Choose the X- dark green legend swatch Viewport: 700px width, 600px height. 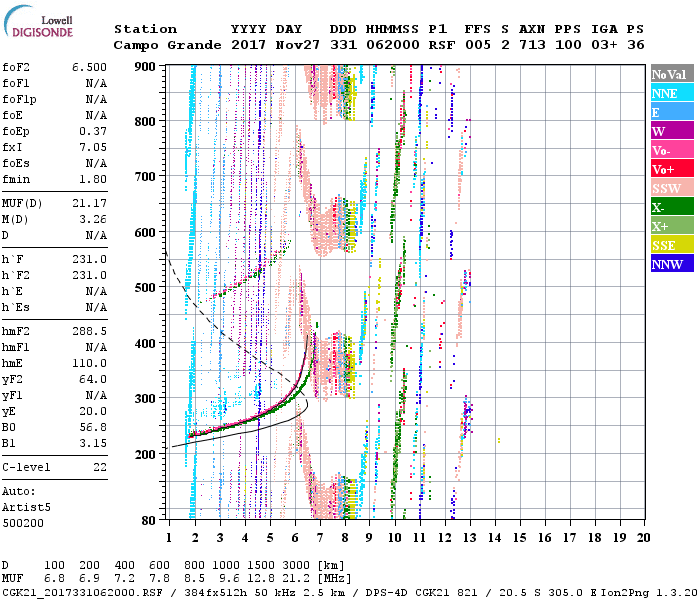(x=669, y=207)
